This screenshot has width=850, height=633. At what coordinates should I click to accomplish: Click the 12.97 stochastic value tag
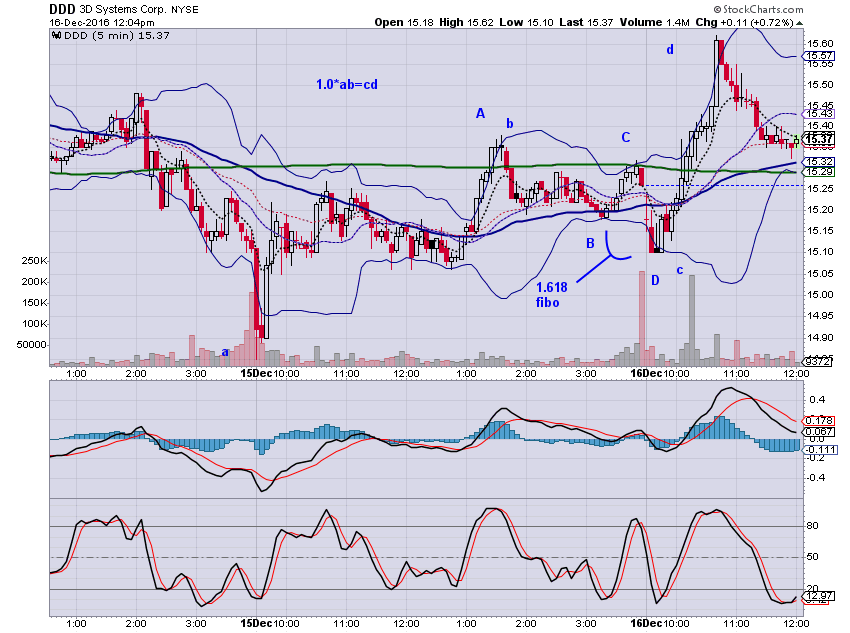pos(819,596)
